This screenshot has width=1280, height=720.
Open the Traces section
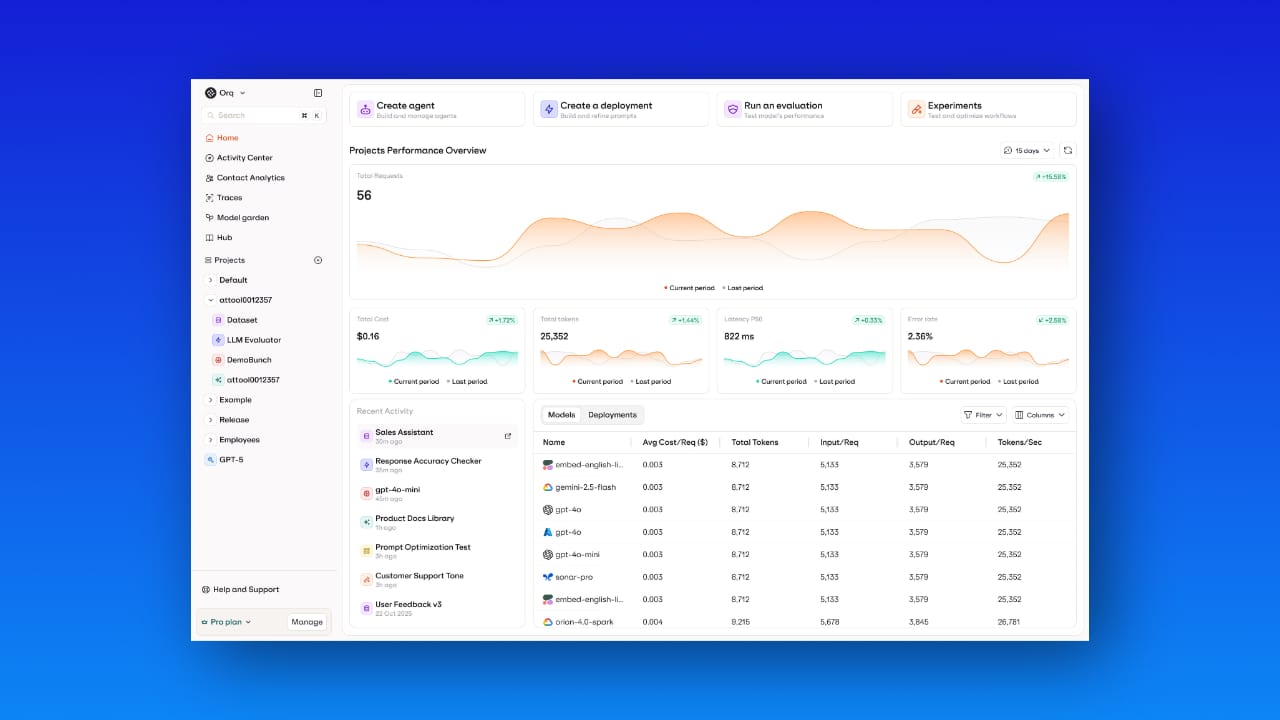[x=228, y=197]
